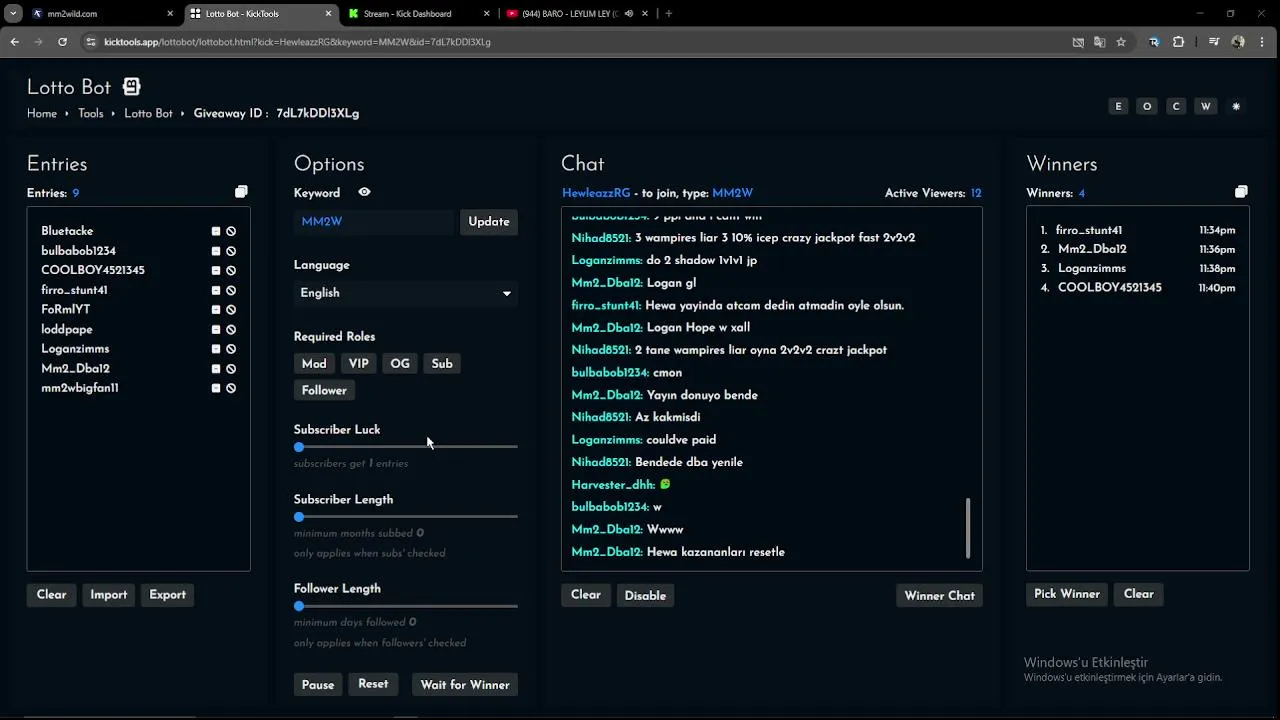The height and width of the screenshot is (720, 1280).
Task: Open the Language dropdown showing English
Action: click(x=405, y=293)
